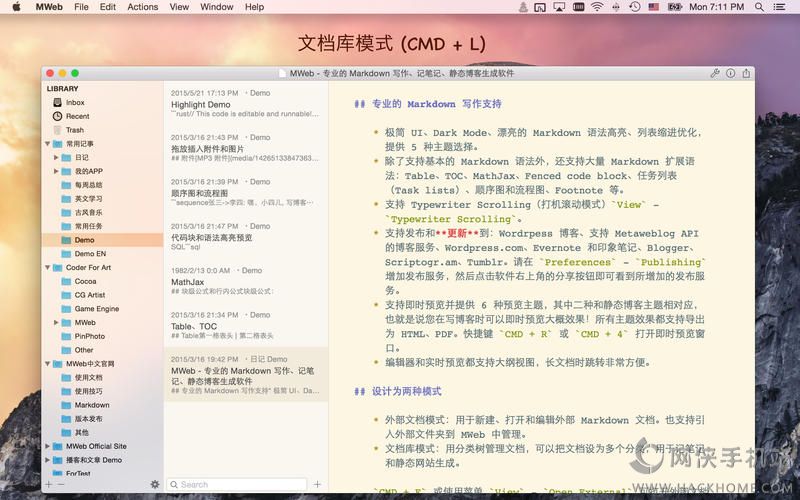The height and width of the screenshot is (500, 800).
Task: Open the Apple menu
Action: point(16,7)
